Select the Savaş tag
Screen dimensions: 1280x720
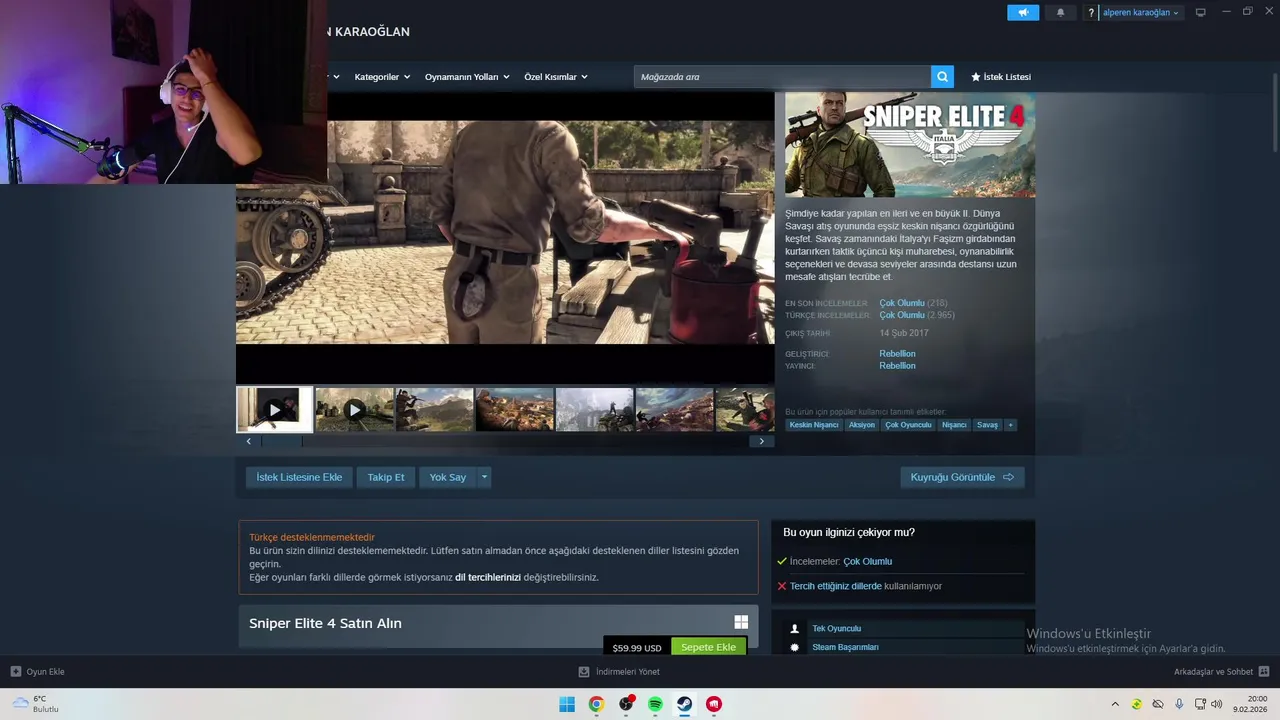click(x=987, y=425)
